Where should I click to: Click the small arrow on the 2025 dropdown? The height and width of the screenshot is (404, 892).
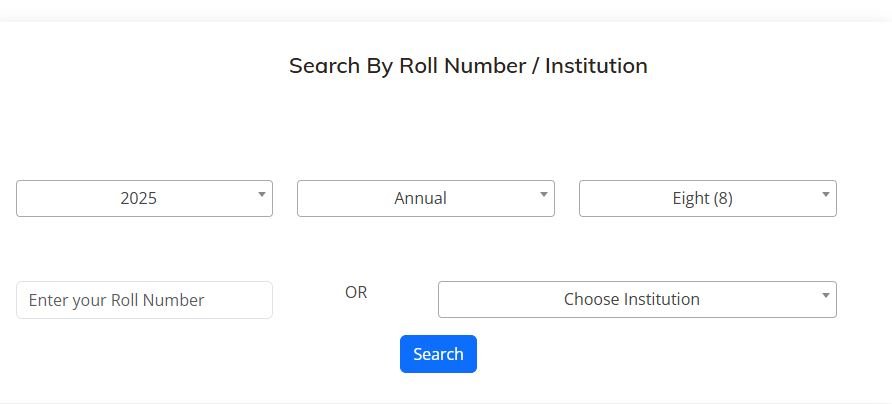coord(261,194)
